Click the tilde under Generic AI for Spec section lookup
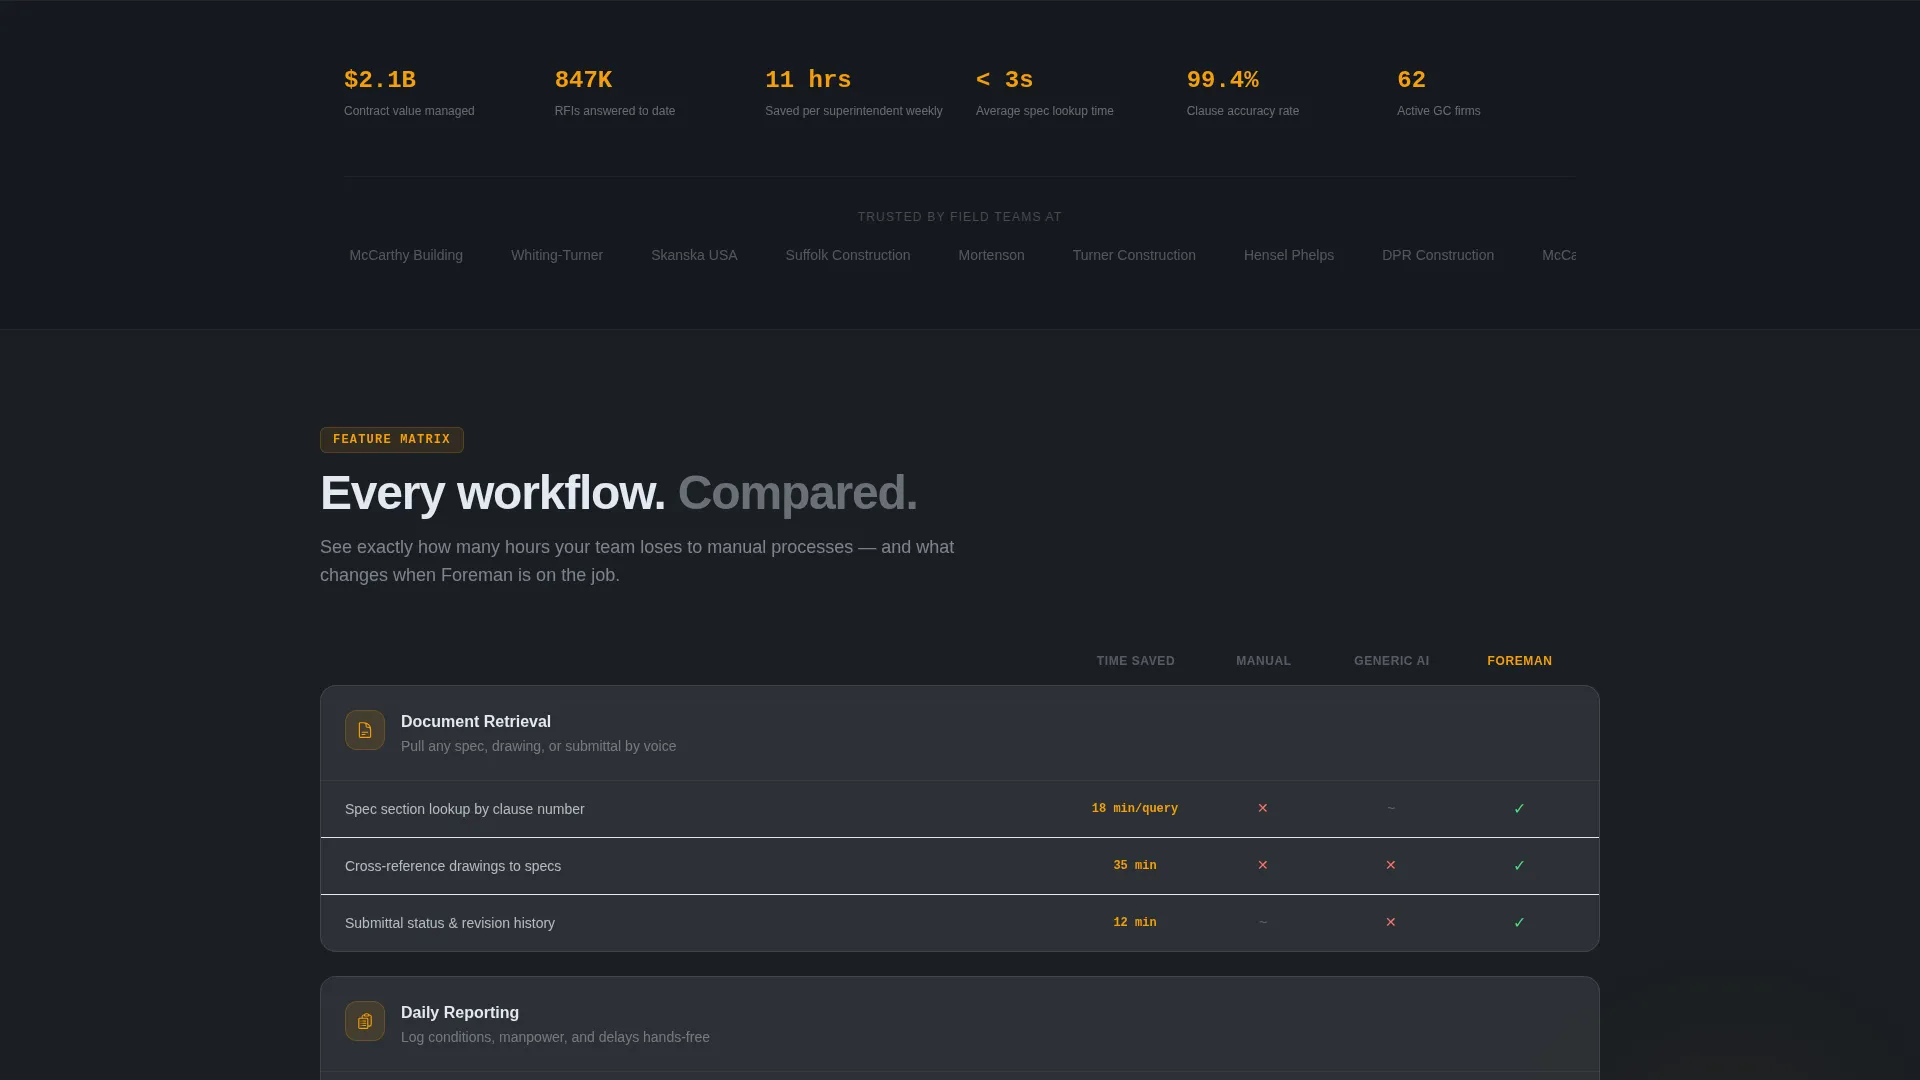This screenshot has height=1080, width=1920. point(1391,808)
